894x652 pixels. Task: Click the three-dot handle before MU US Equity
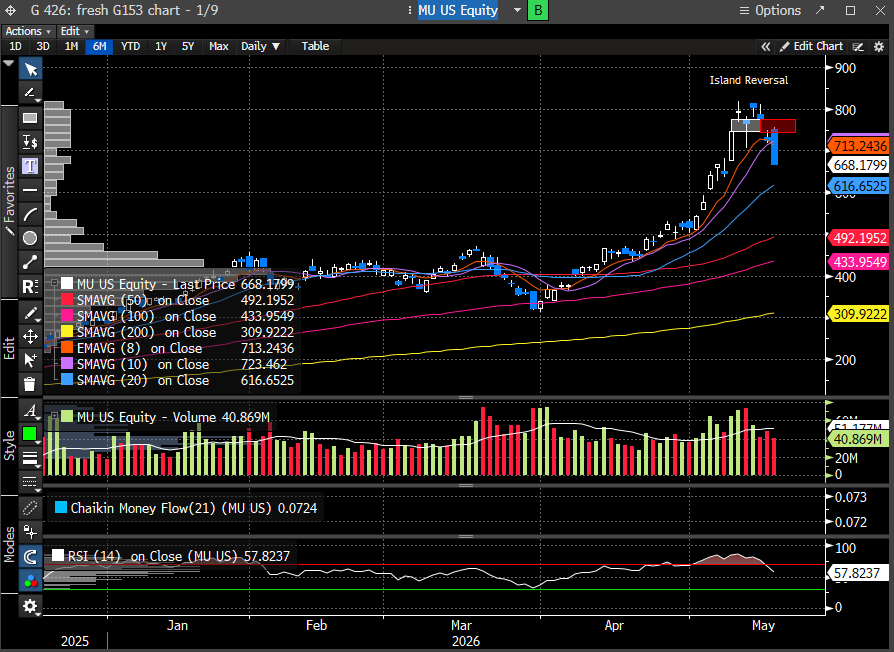tap(410, 10)
